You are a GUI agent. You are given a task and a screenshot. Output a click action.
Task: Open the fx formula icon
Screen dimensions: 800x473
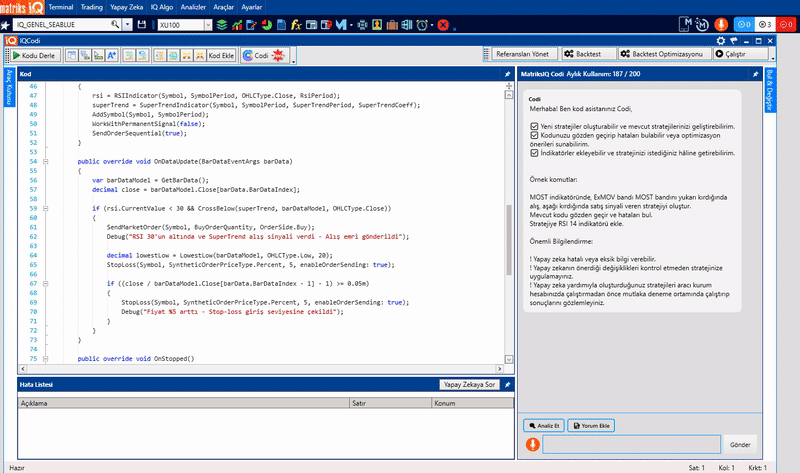[296, 24]
